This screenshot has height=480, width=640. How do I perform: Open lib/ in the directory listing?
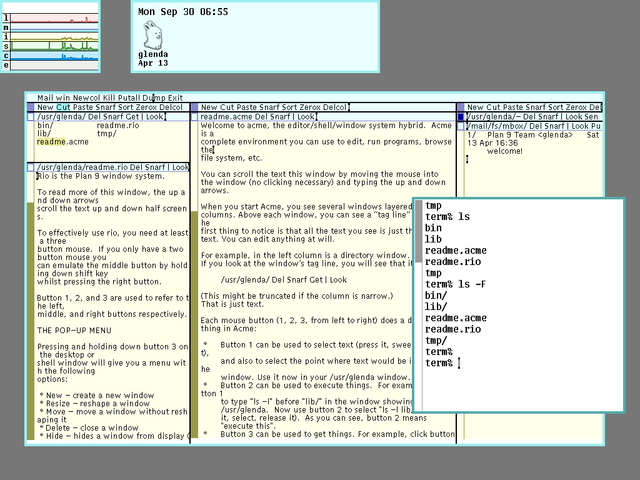(x=44, y=133)
